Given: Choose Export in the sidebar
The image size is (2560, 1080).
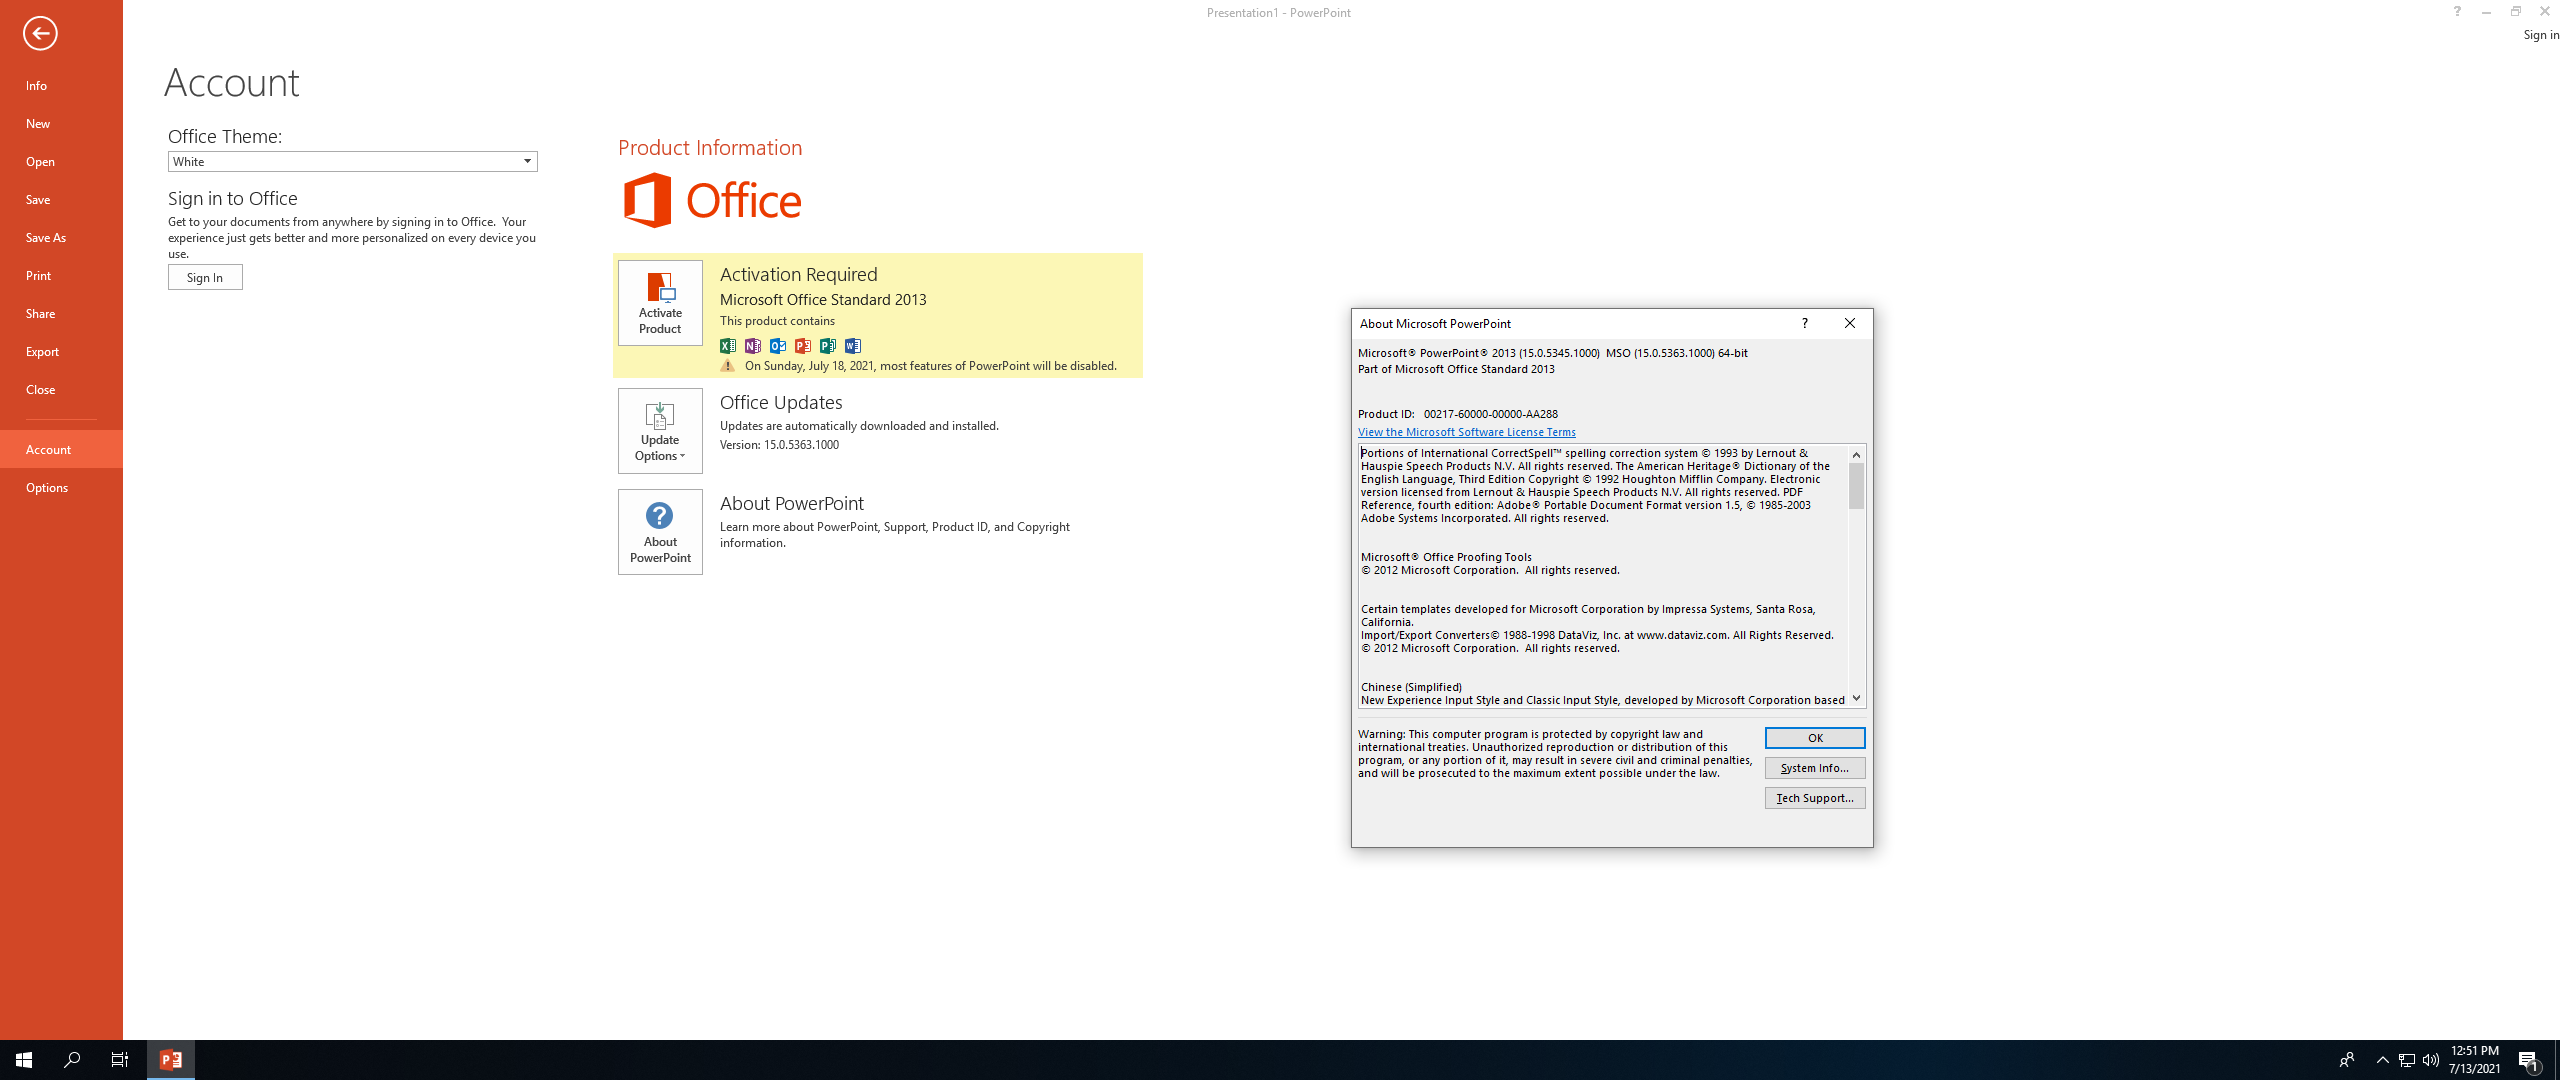Looking at the screenshot, I should coord(61,352).
